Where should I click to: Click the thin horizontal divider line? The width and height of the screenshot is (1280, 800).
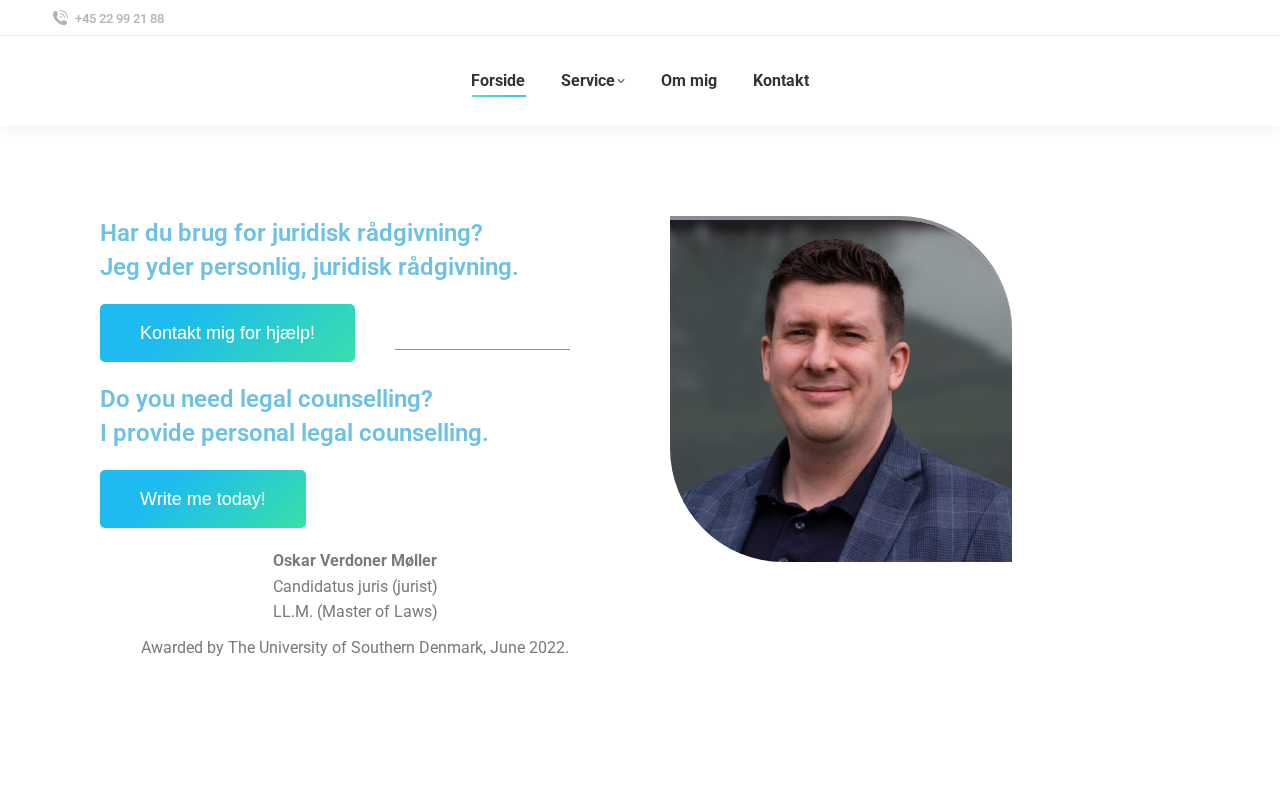point(482,349)
